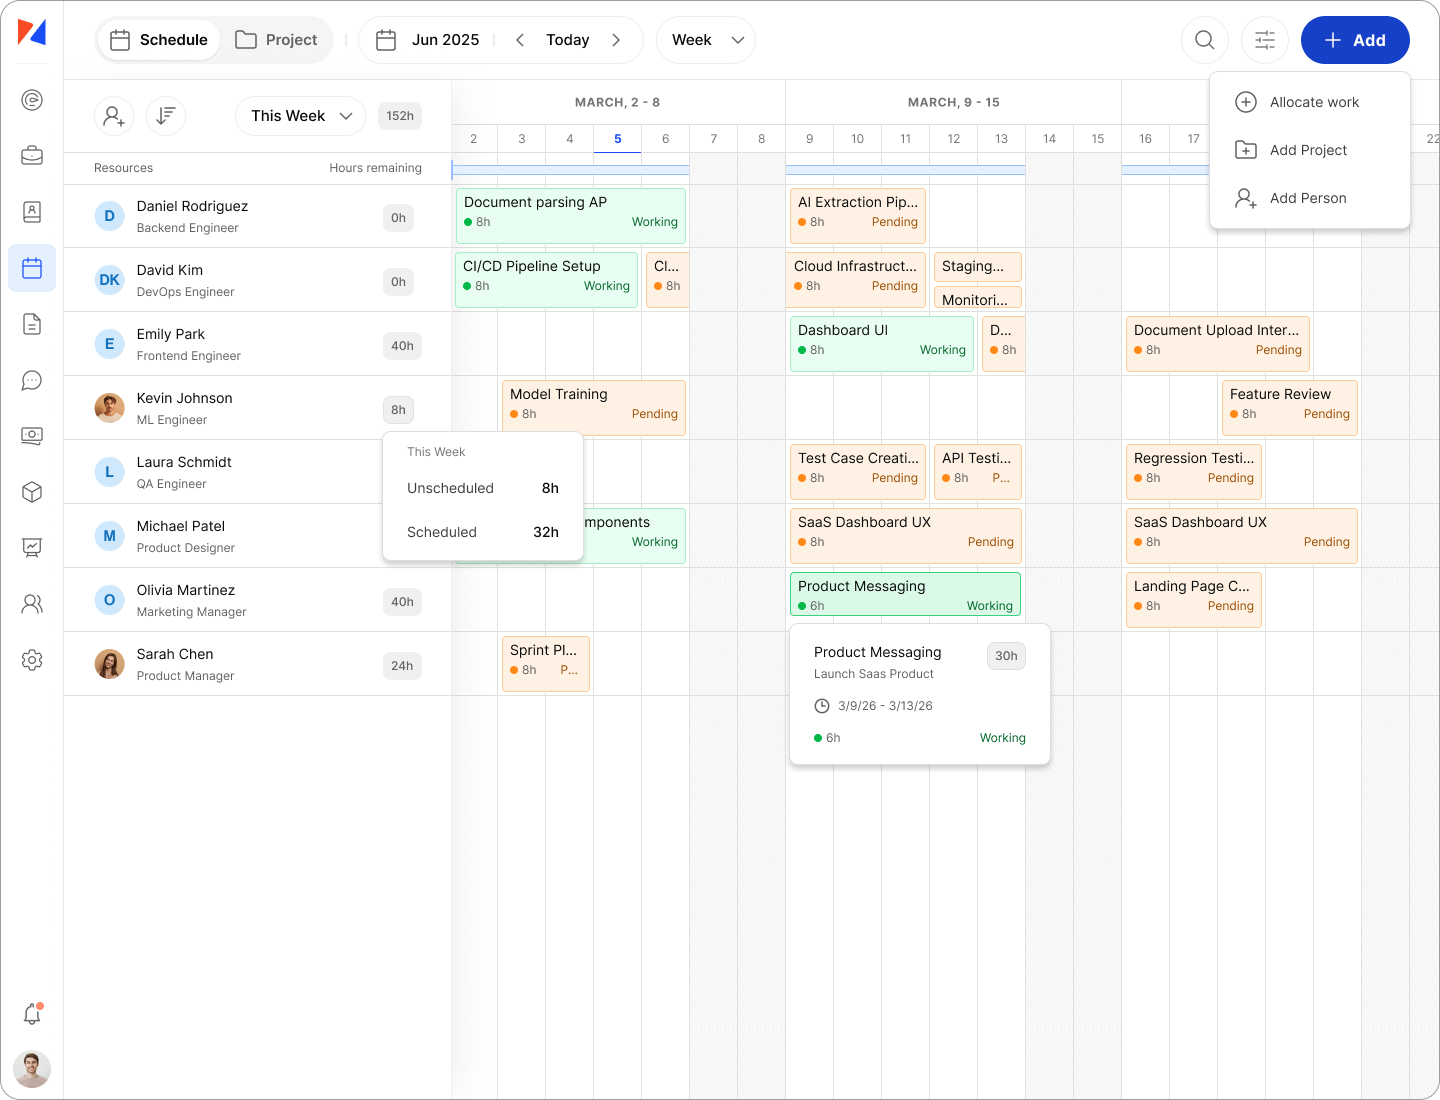Image resolution: width=1440 pixels, height=1100 pixels.
Task: Click the add resource person icon
Action: click(x=114, y=116)
